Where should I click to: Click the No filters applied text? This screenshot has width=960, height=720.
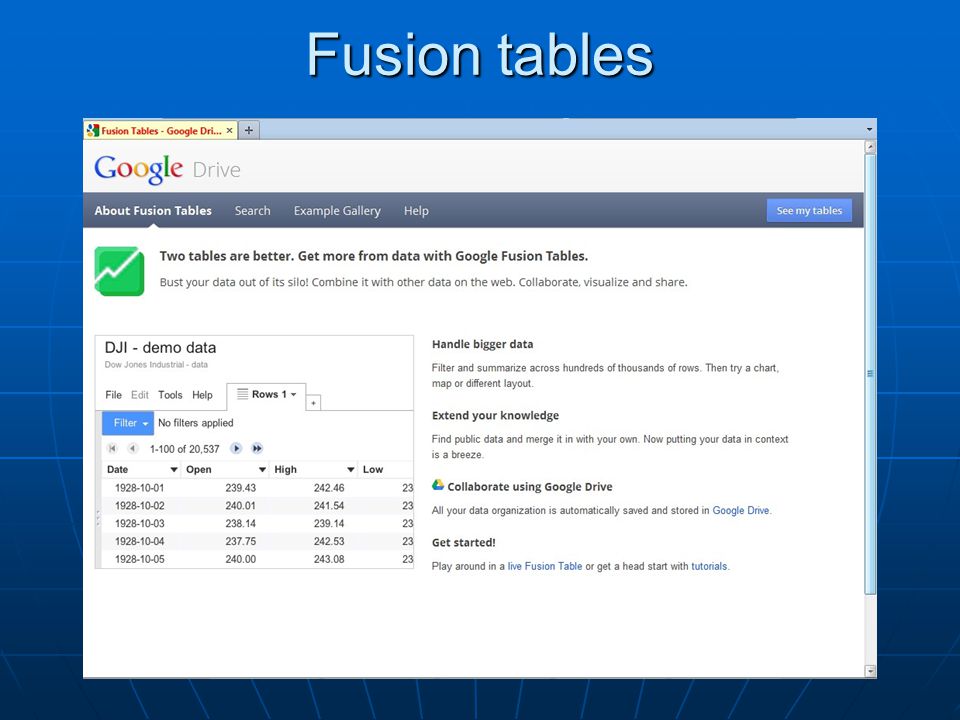195,423
